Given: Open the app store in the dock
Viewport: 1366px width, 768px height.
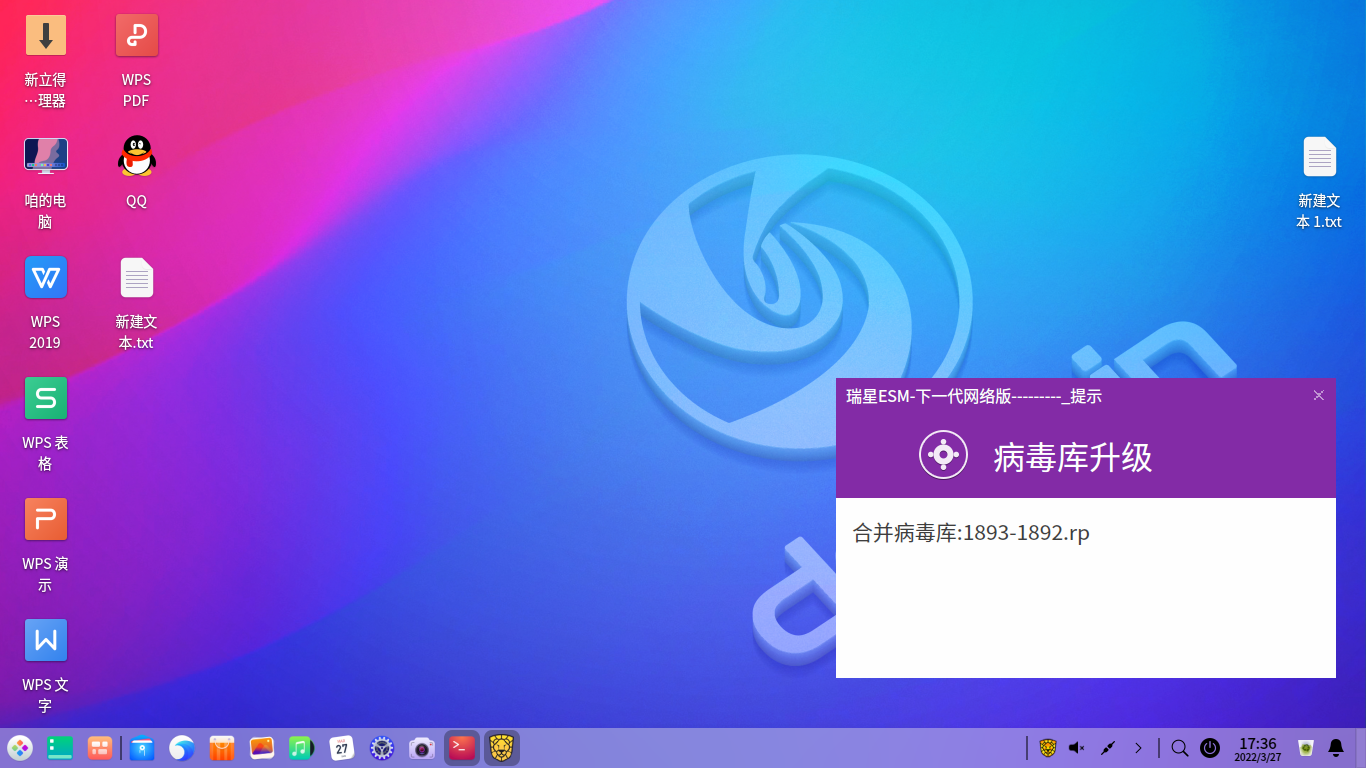Looking at the screenshot, I should tap(222, 748).
